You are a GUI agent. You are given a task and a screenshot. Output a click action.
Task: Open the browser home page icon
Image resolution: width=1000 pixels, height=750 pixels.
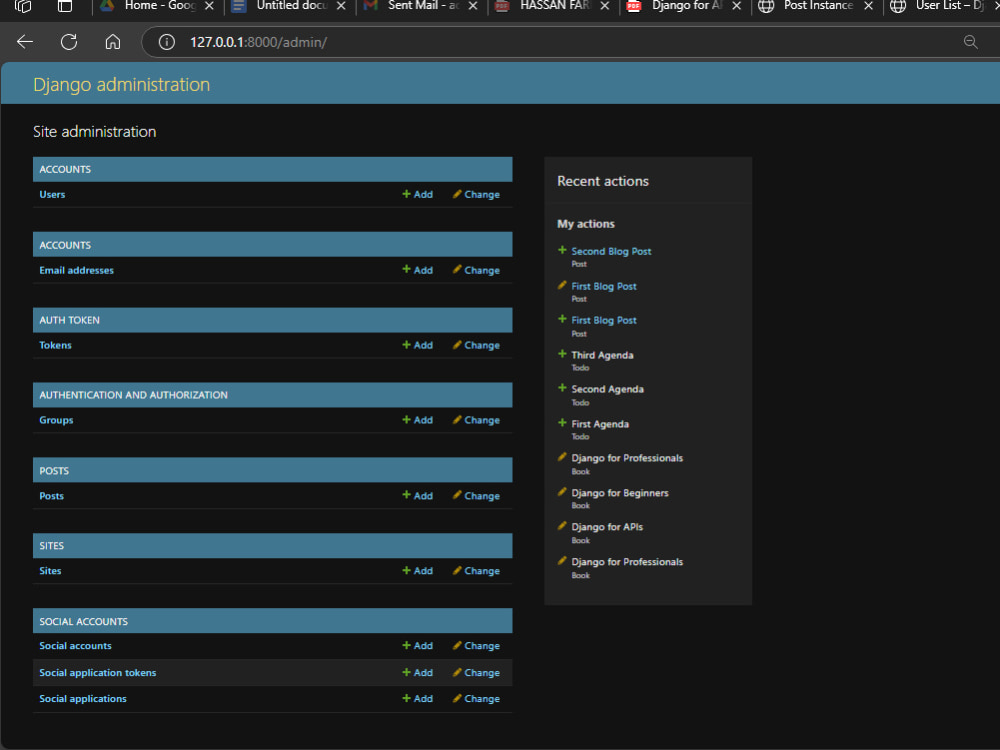[x=113, y=42]
